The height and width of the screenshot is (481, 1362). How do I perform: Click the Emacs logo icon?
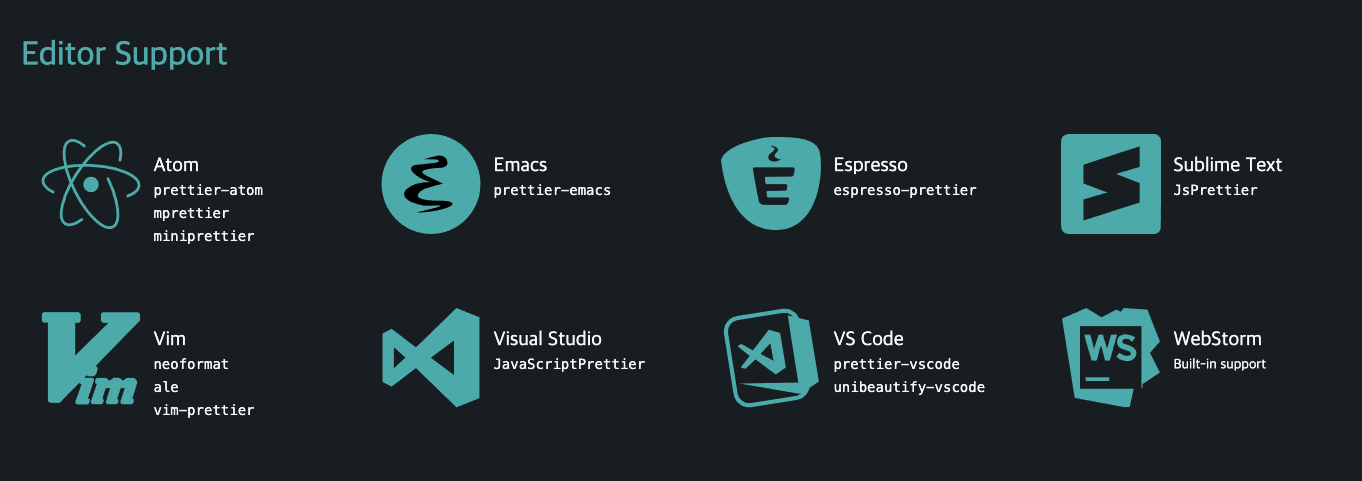coord(431,184)
